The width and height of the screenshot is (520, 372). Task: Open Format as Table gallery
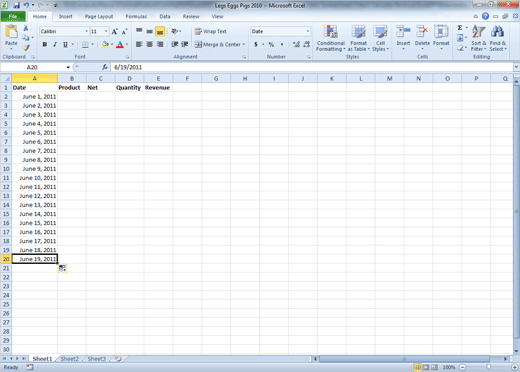(359, 38)
